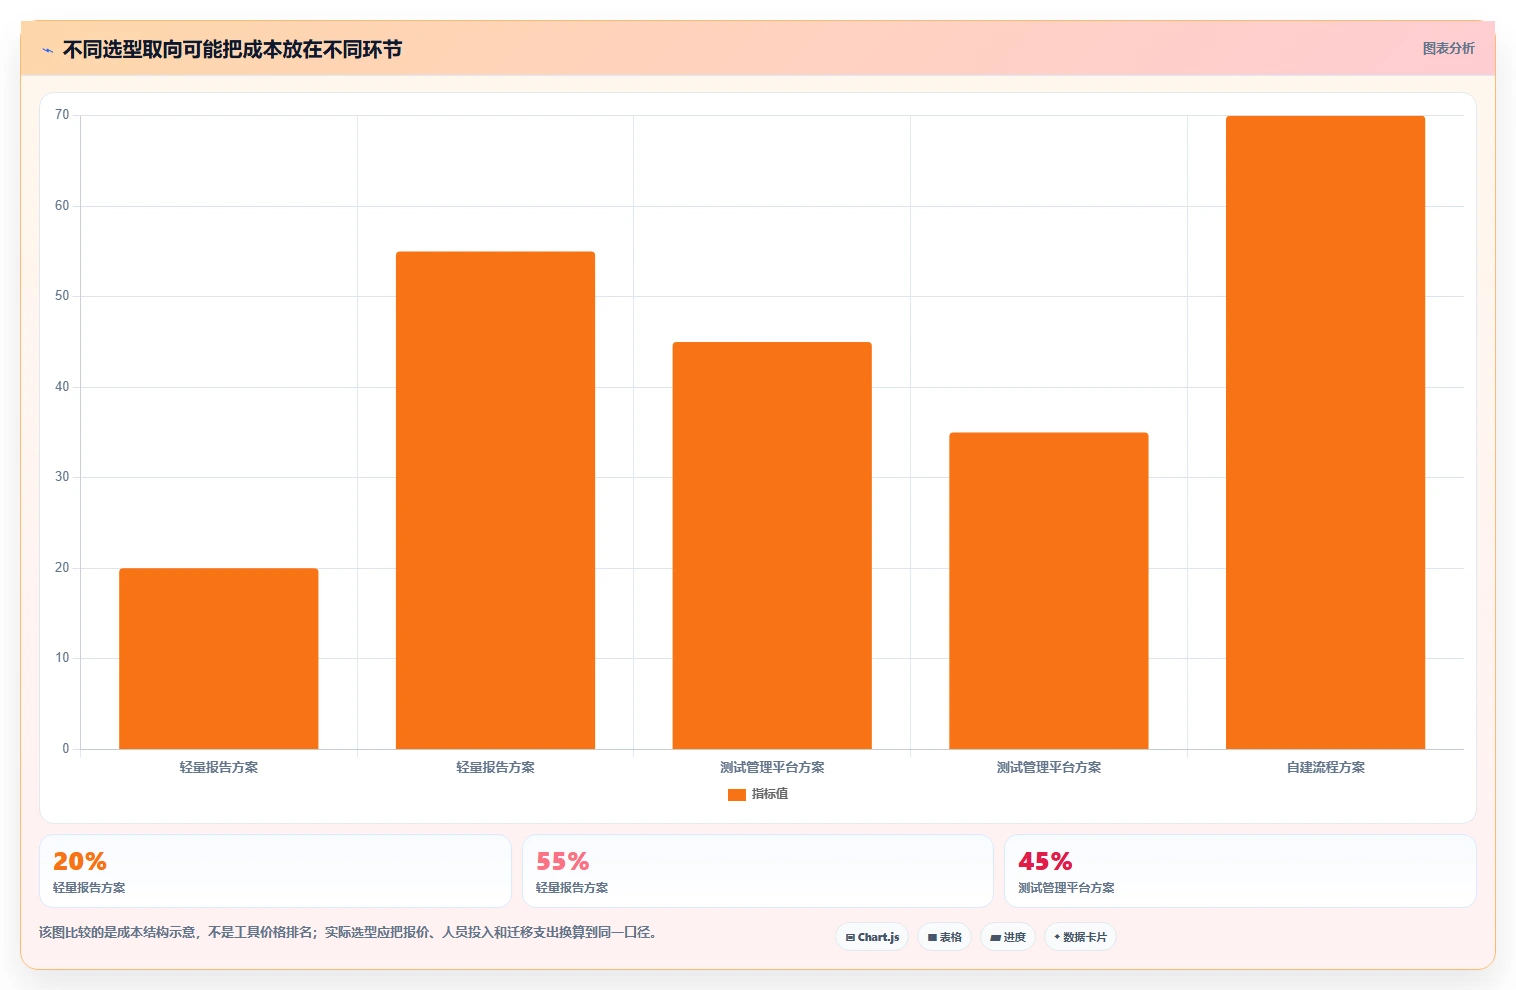This screenshot has height=990, width=1516.
Task: Open the 20% 轻量报告方案 stat card
Action: 275,871
